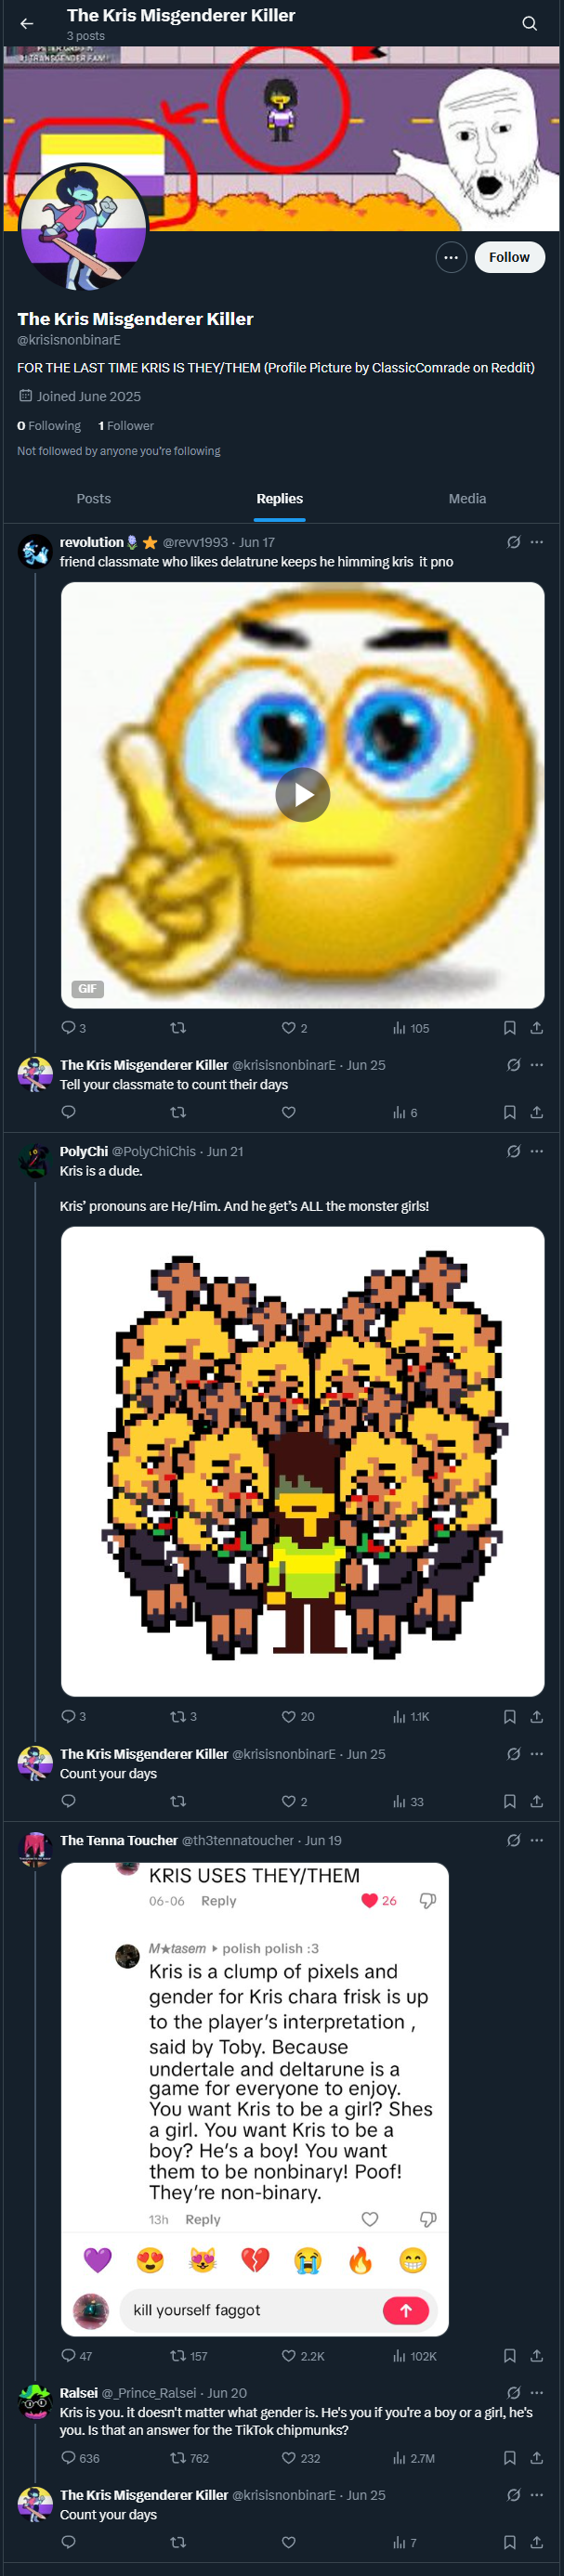Viewport: 564px width, 2576px height.
Task: View analytics on Ralsei's 2.7M views post
Action: pyautogui.click(x=414, y=2458)
